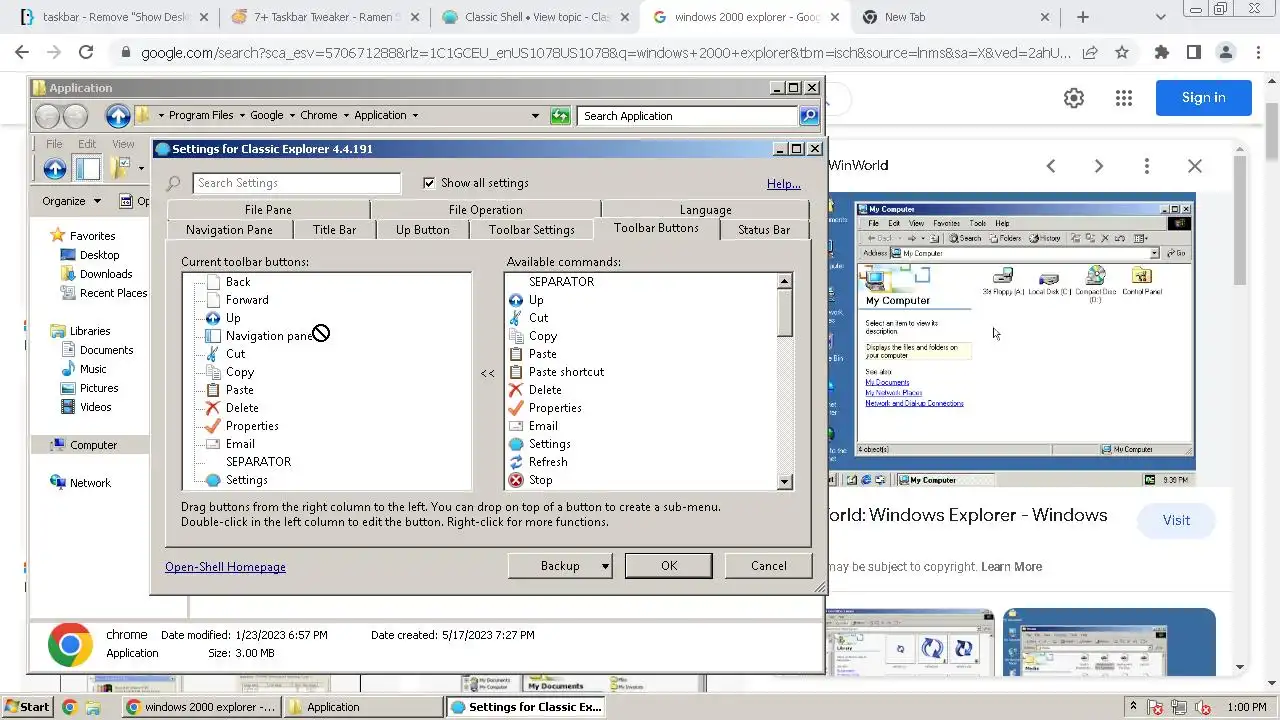Switch to Language tab
The width and height of the screenshot is (1280, 720).
[x=705, y=210]
